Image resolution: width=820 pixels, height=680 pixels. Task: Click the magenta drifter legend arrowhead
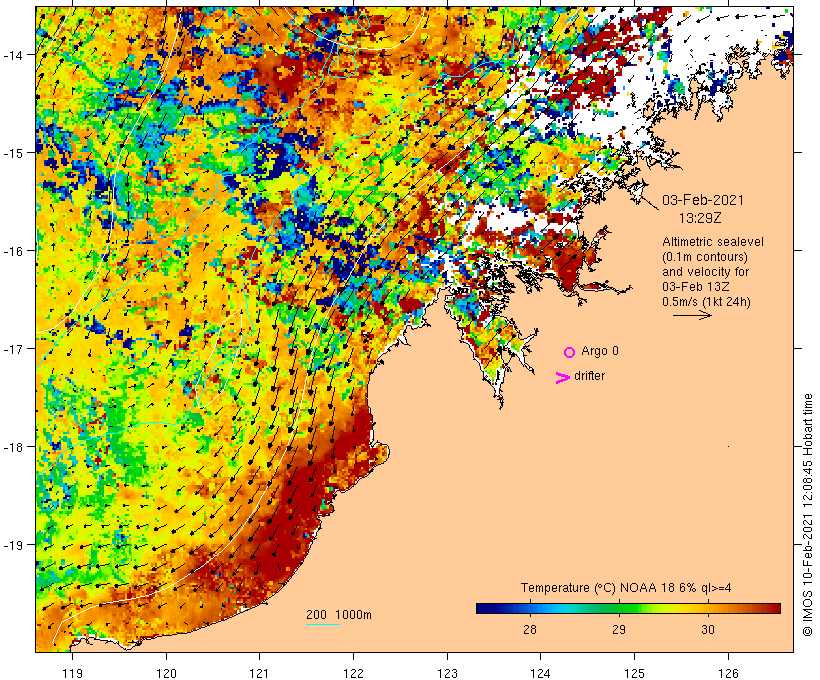point(563,378)
